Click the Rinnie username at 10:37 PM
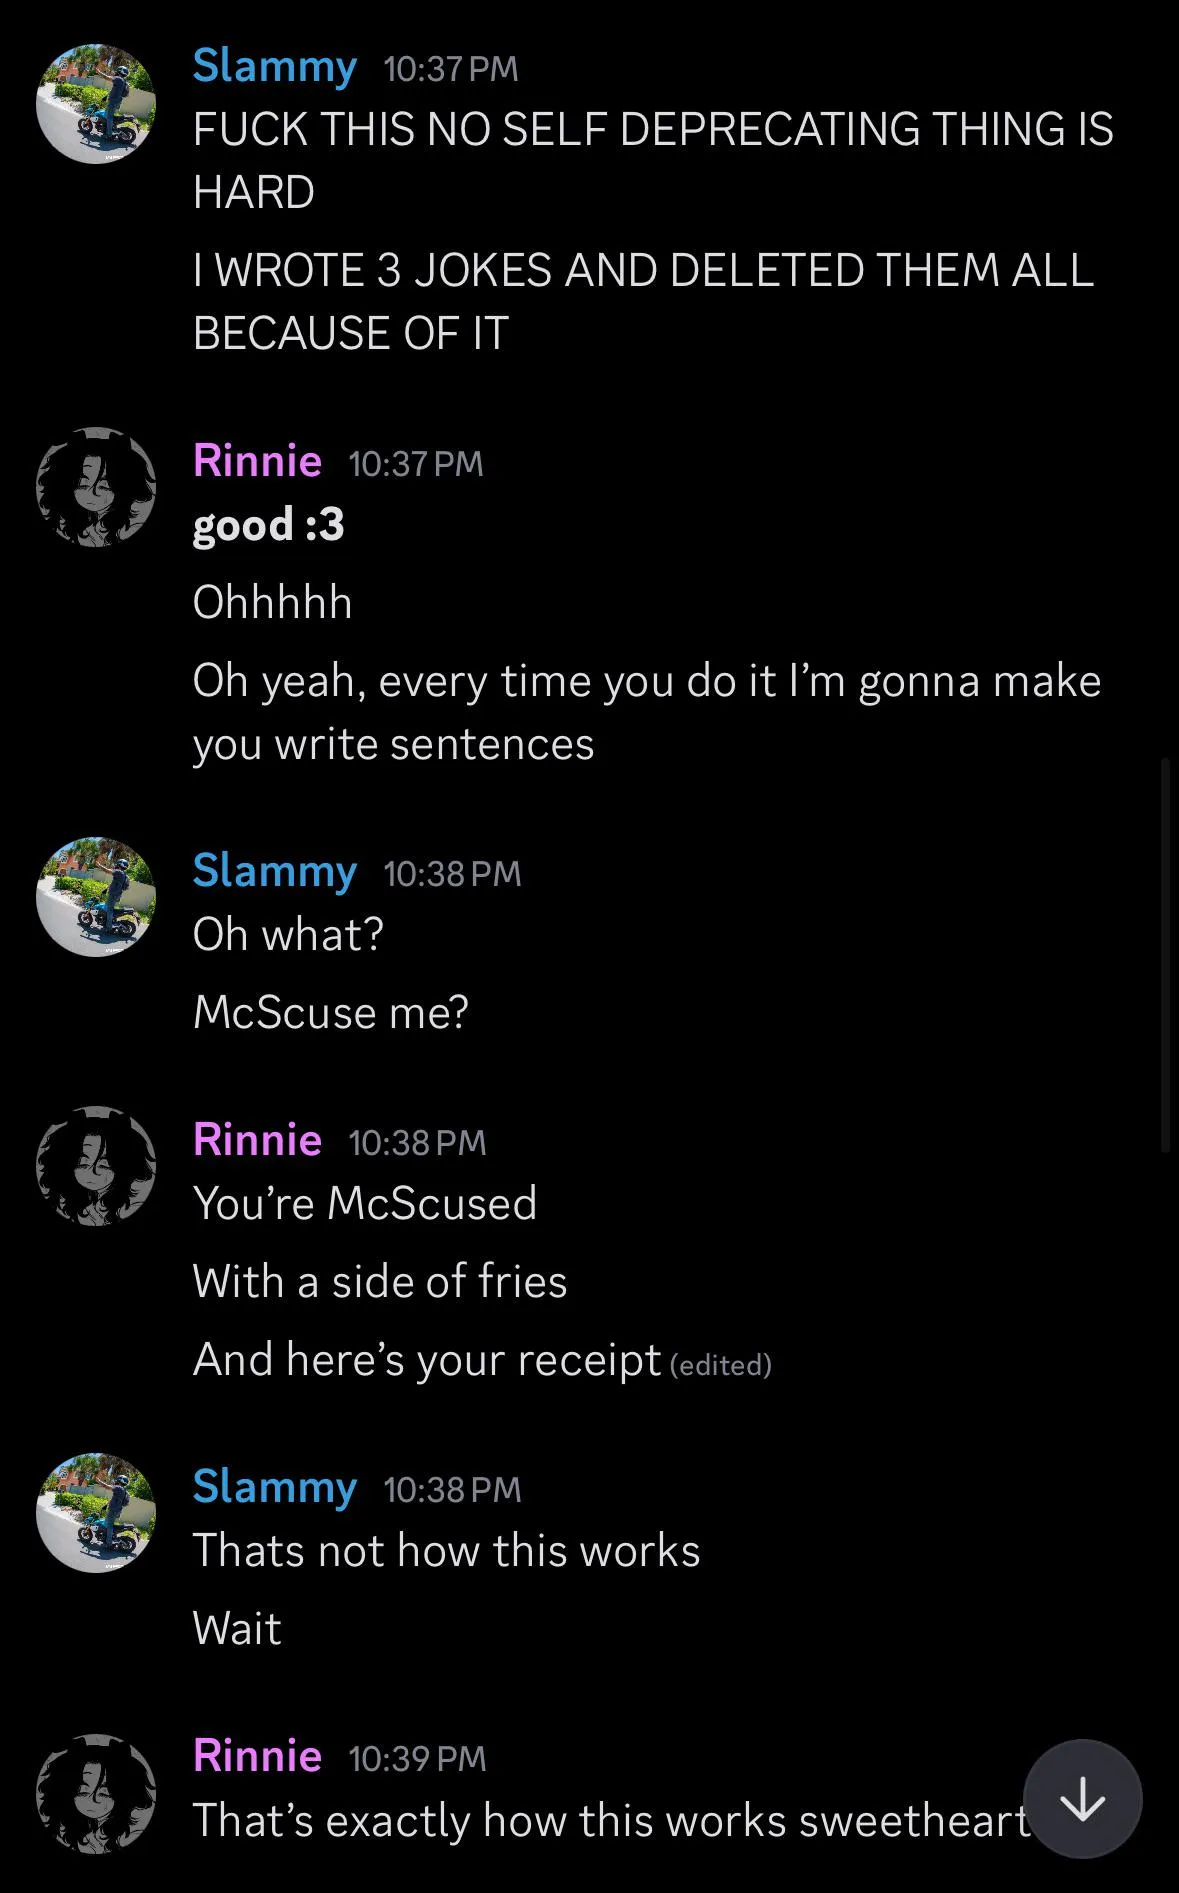Image resolution: width=1179 pixels, height=1893 pixels. (x=257, y=461)
